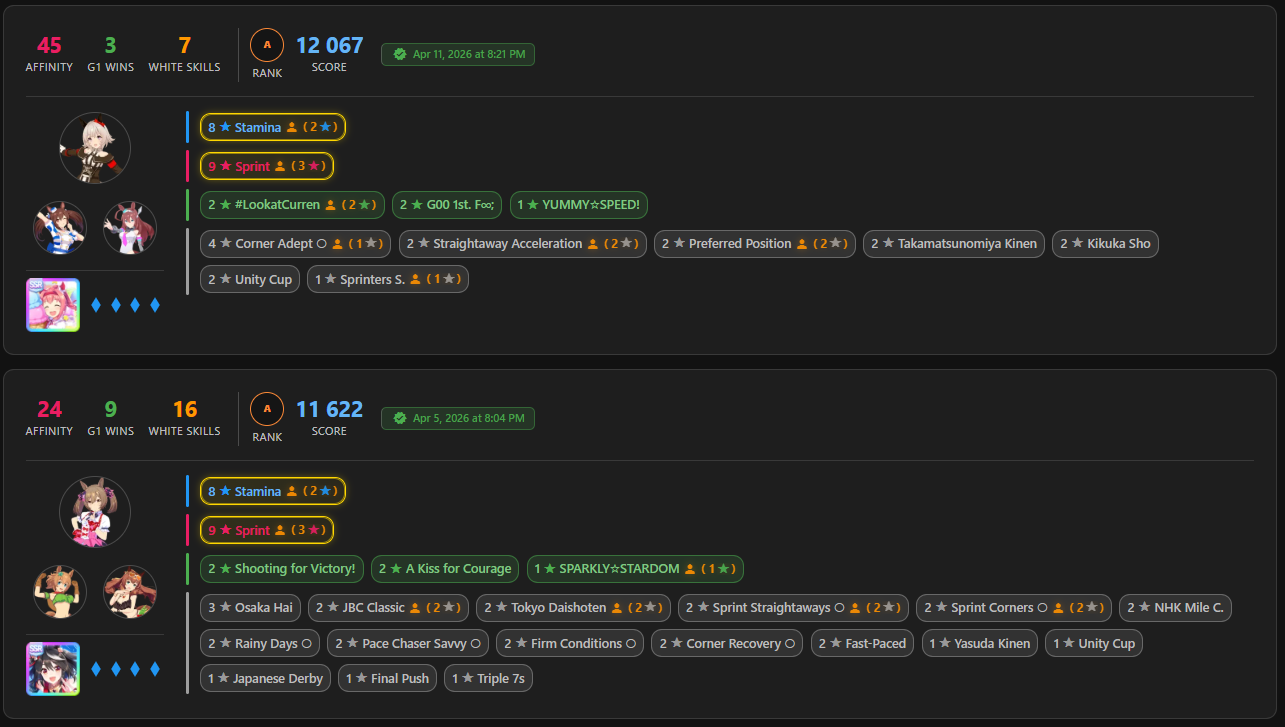Click the left parent portrait in the 12 067 card

coord(60,228)
